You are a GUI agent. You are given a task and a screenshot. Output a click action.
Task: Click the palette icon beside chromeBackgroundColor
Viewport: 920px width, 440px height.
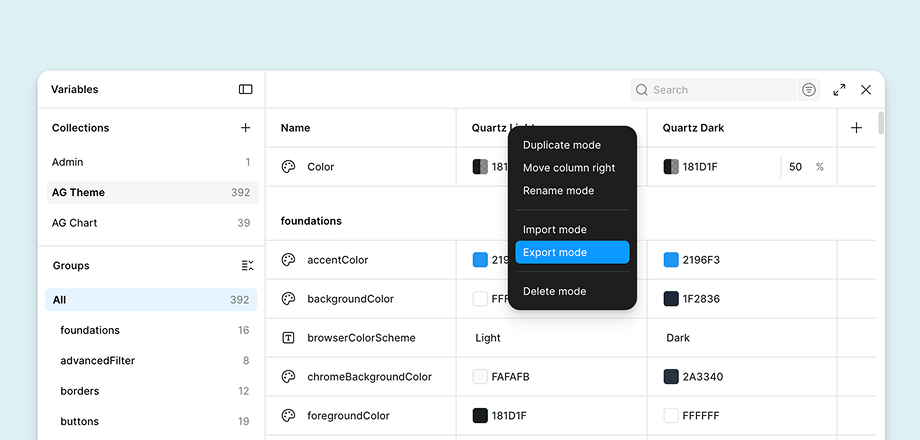(x=288, y=377)
